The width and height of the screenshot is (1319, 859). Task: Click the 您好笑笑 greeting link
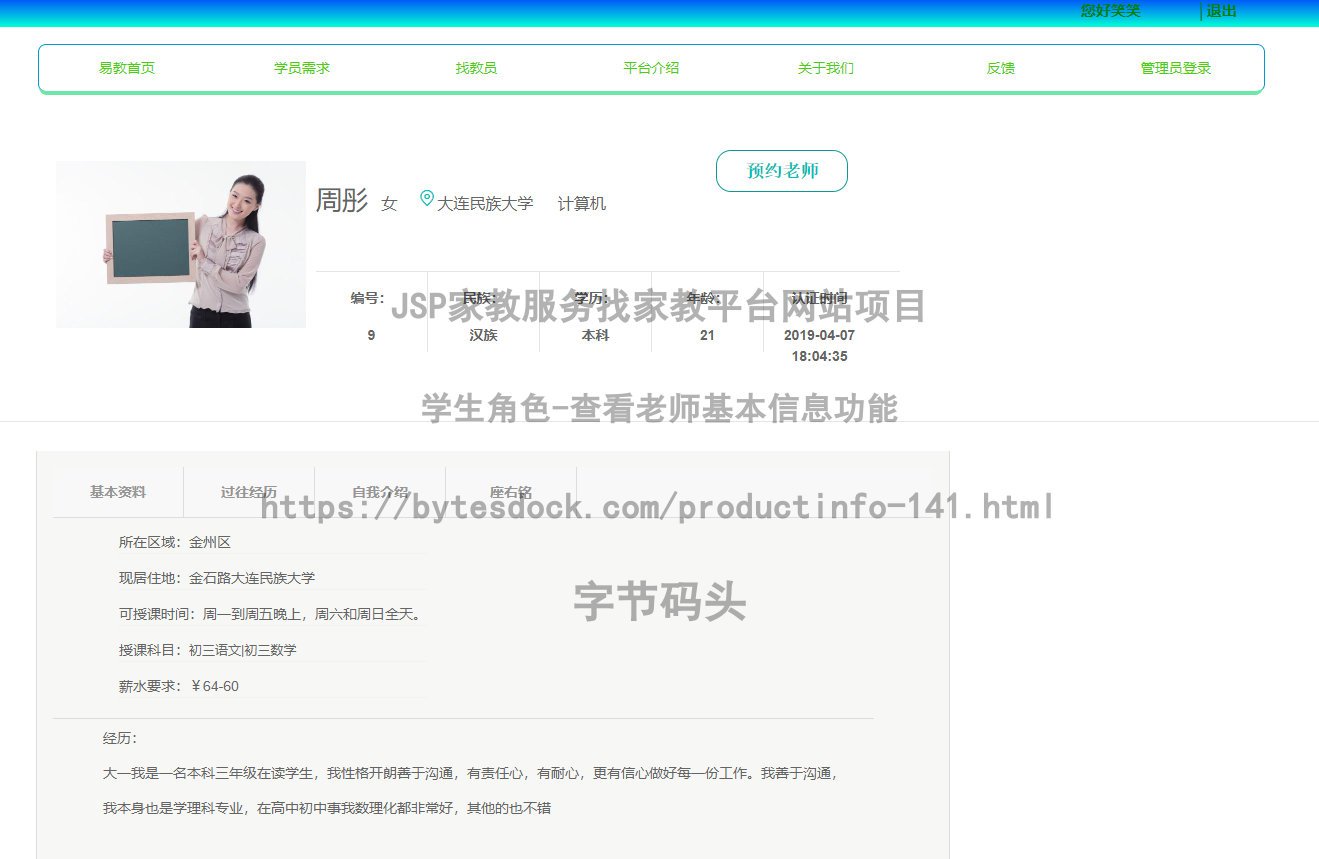click(x=1108, y=11)
